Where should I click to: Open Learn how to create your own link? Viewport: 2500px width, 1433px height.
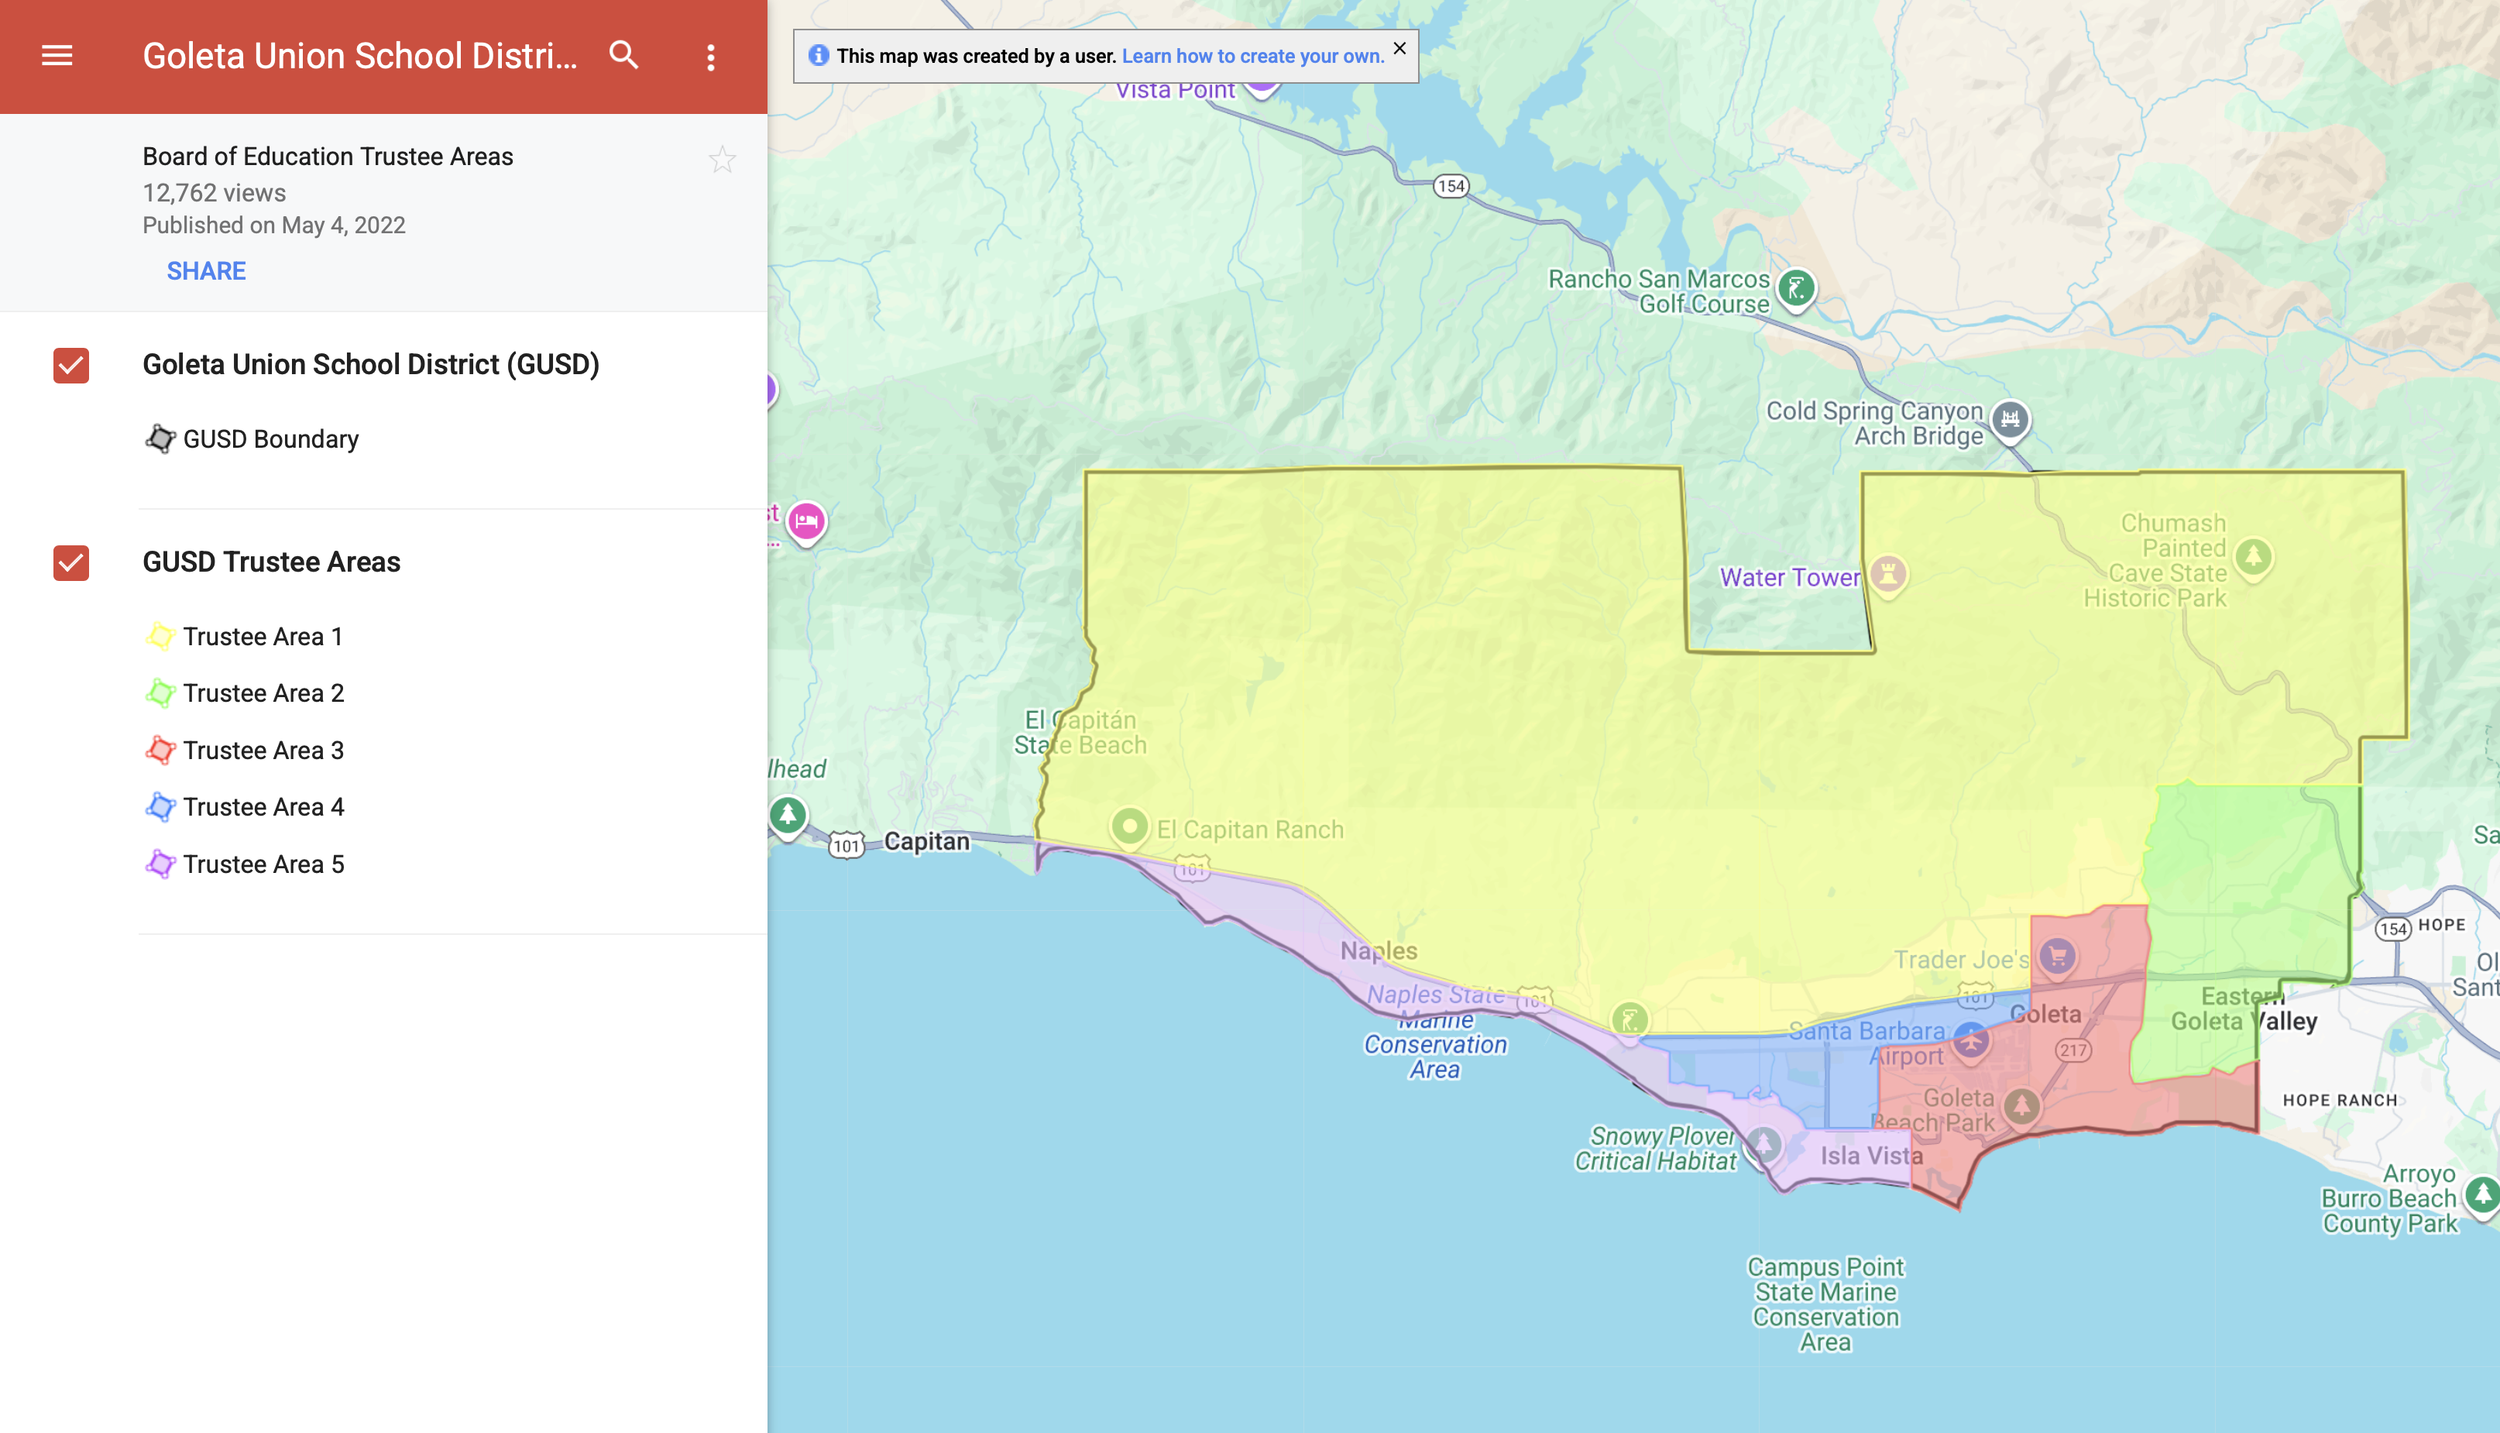click(1252, 56)
